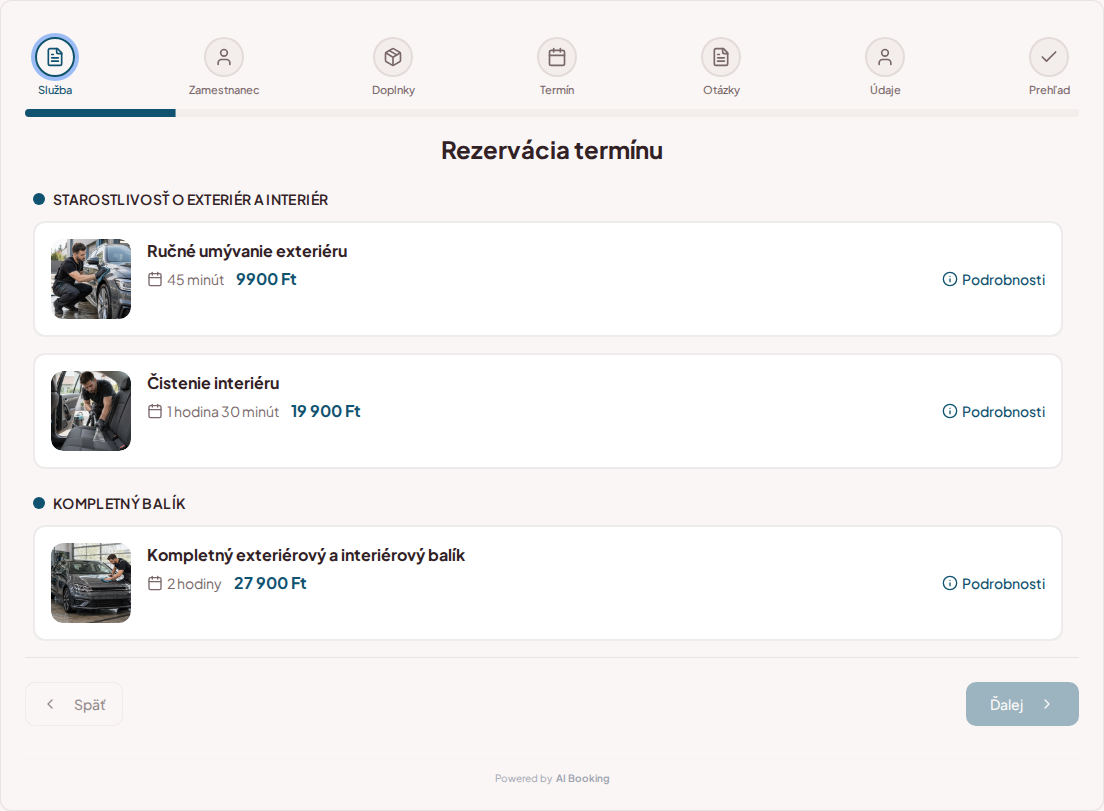Click info icon for Čistenie interiéru
The width and height of the screenshot is (1104, 811).
coord(950,411)
